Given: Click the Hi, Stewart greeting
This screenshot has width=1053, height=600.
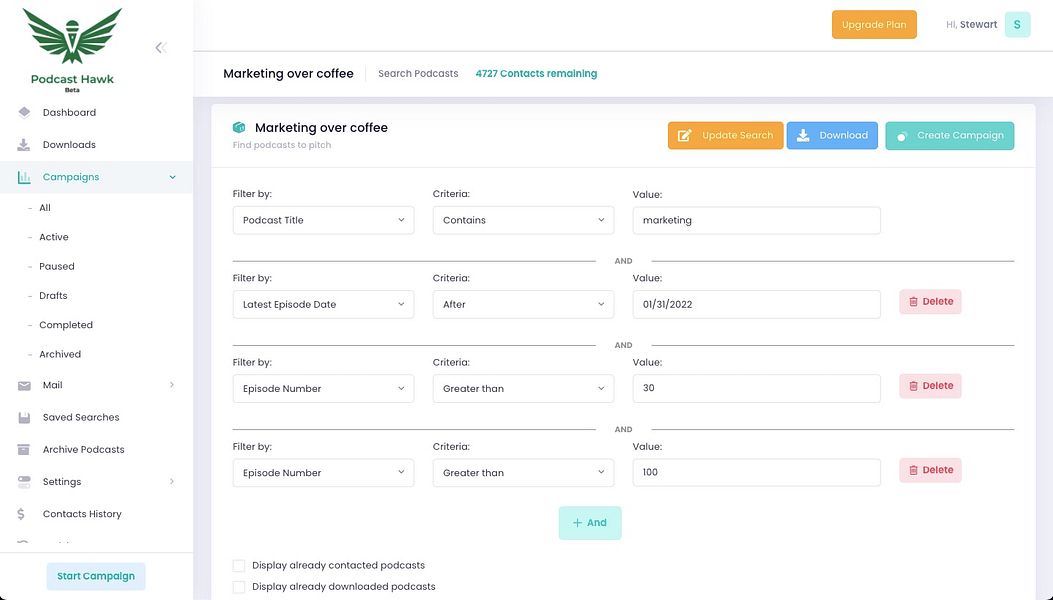Looking at the screenshot, I should point(971,25).
